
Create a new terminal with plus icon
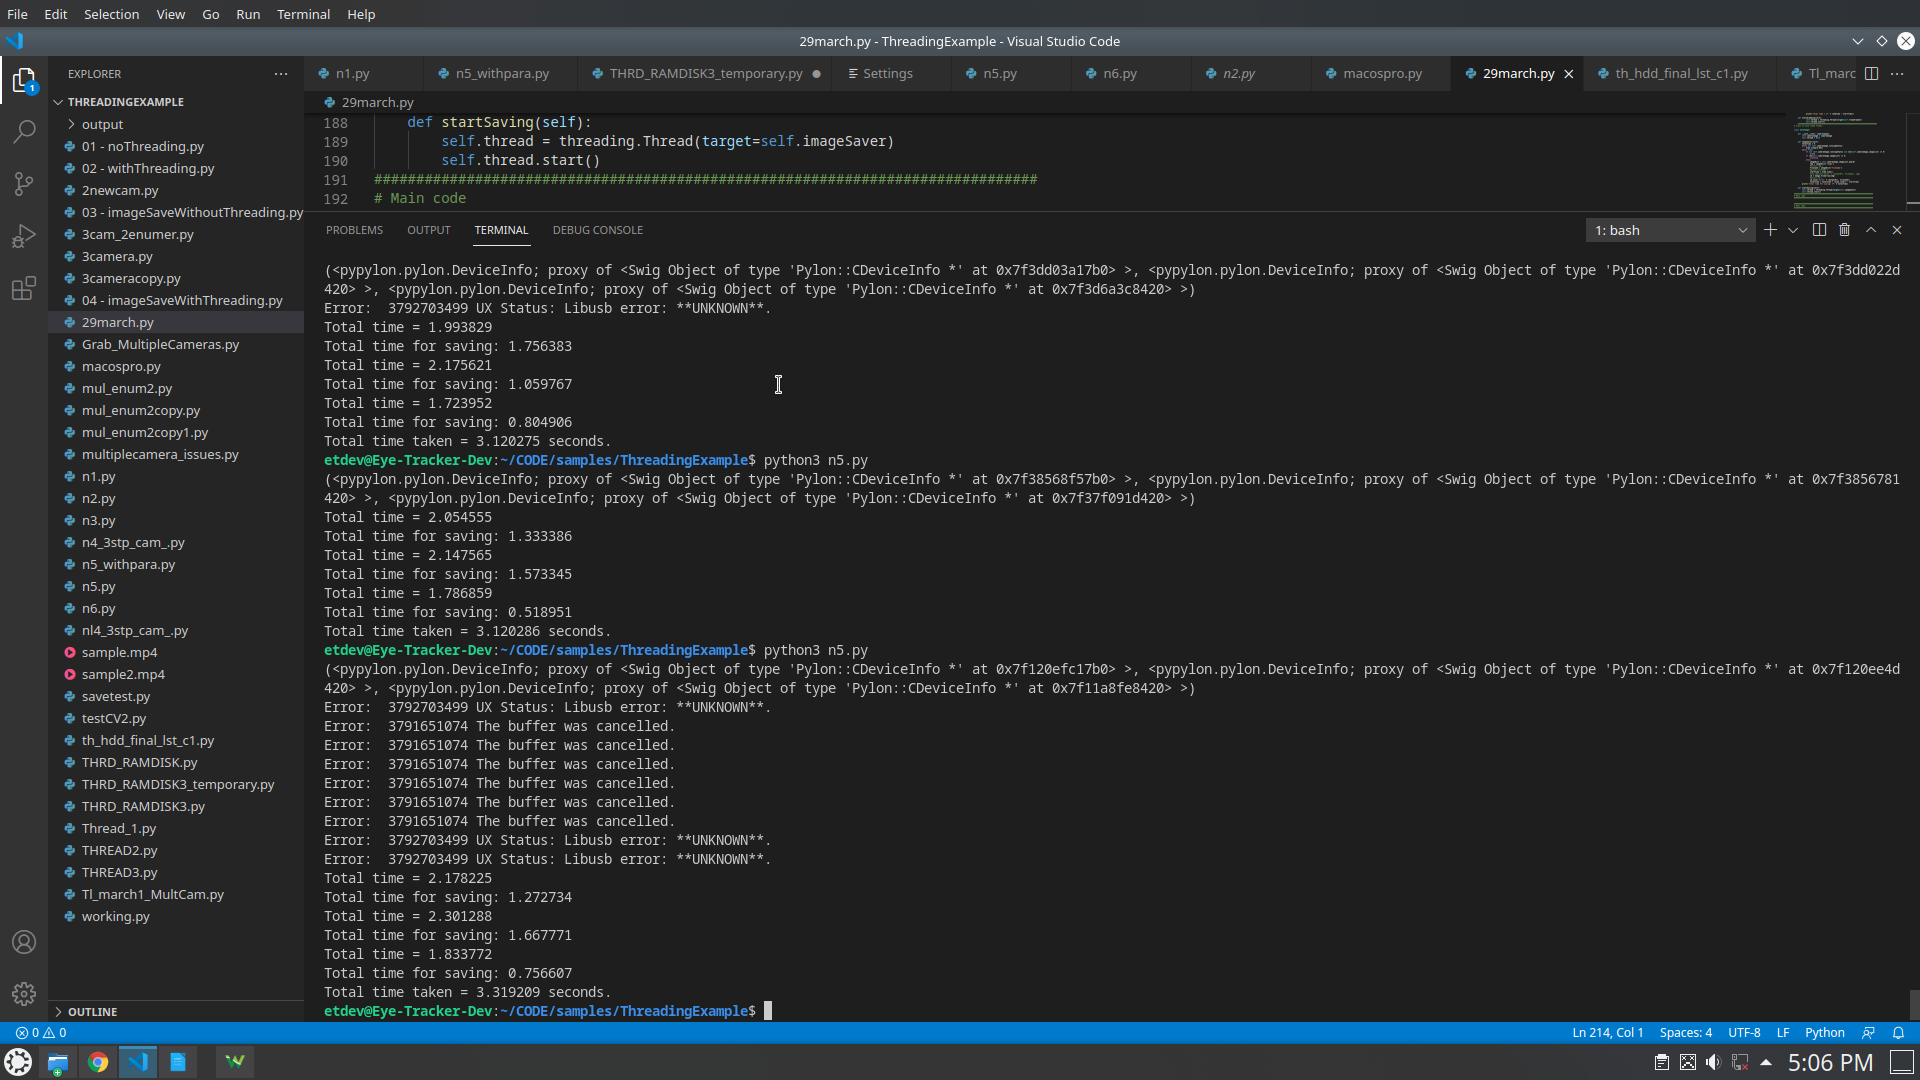click(1770, 229)
